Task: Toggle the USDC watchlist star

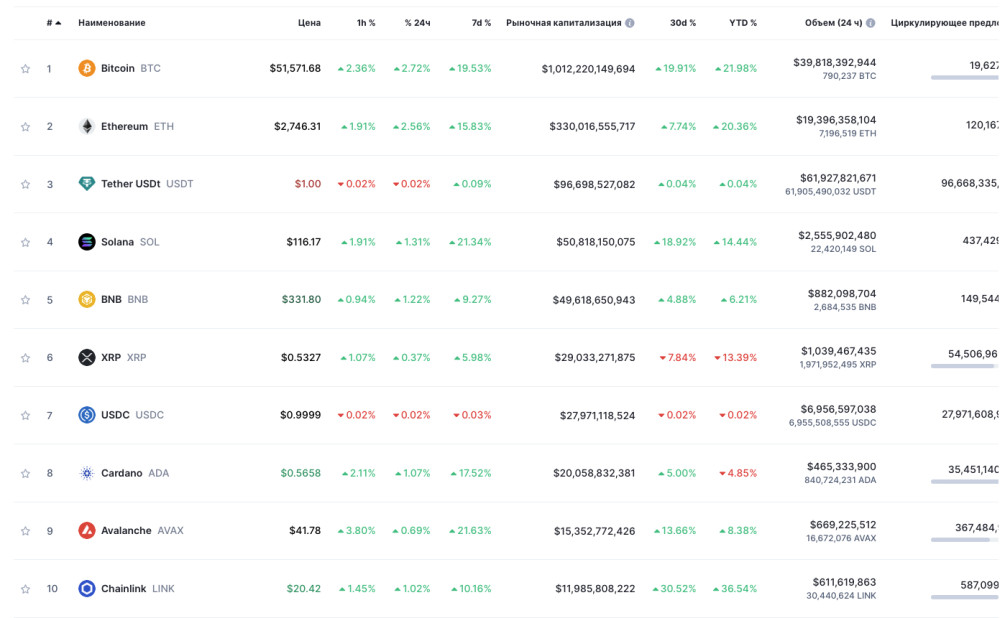Action: tap(25, 415)
